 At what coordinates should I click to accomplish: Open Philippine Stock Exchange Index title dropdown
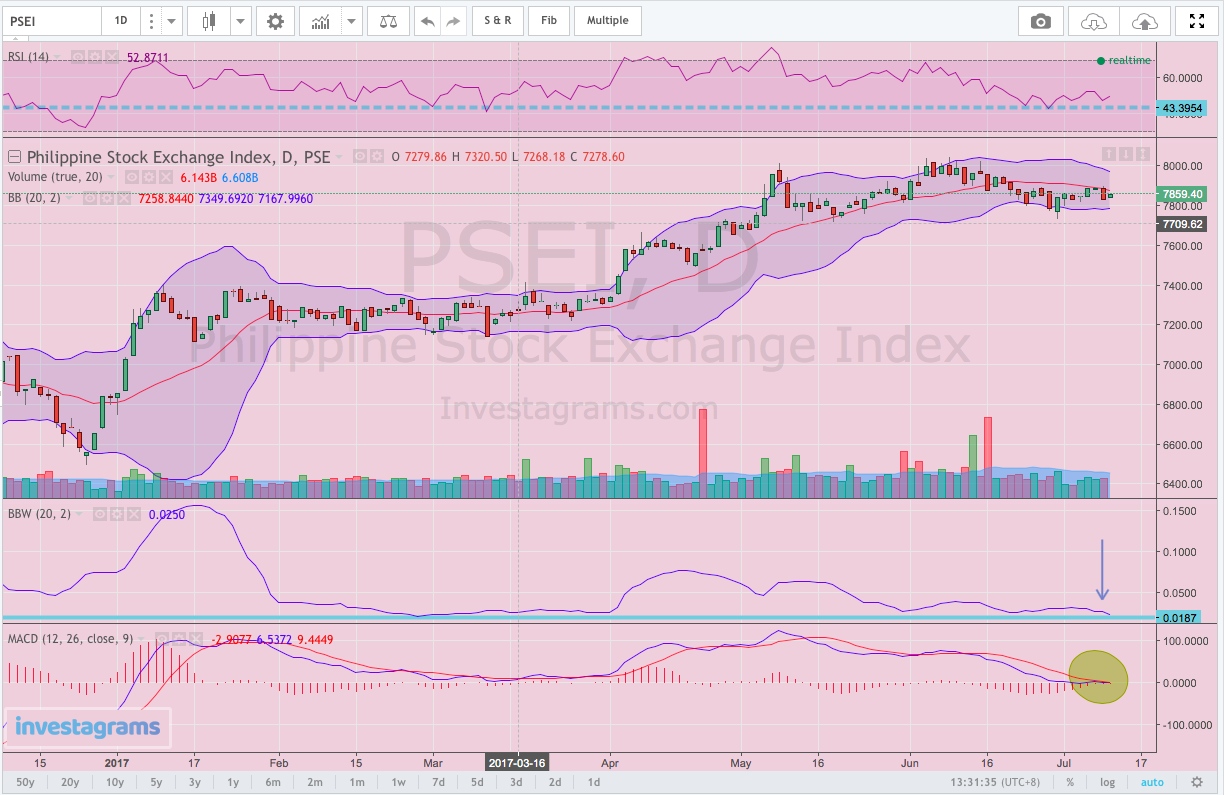click(338, 157)
